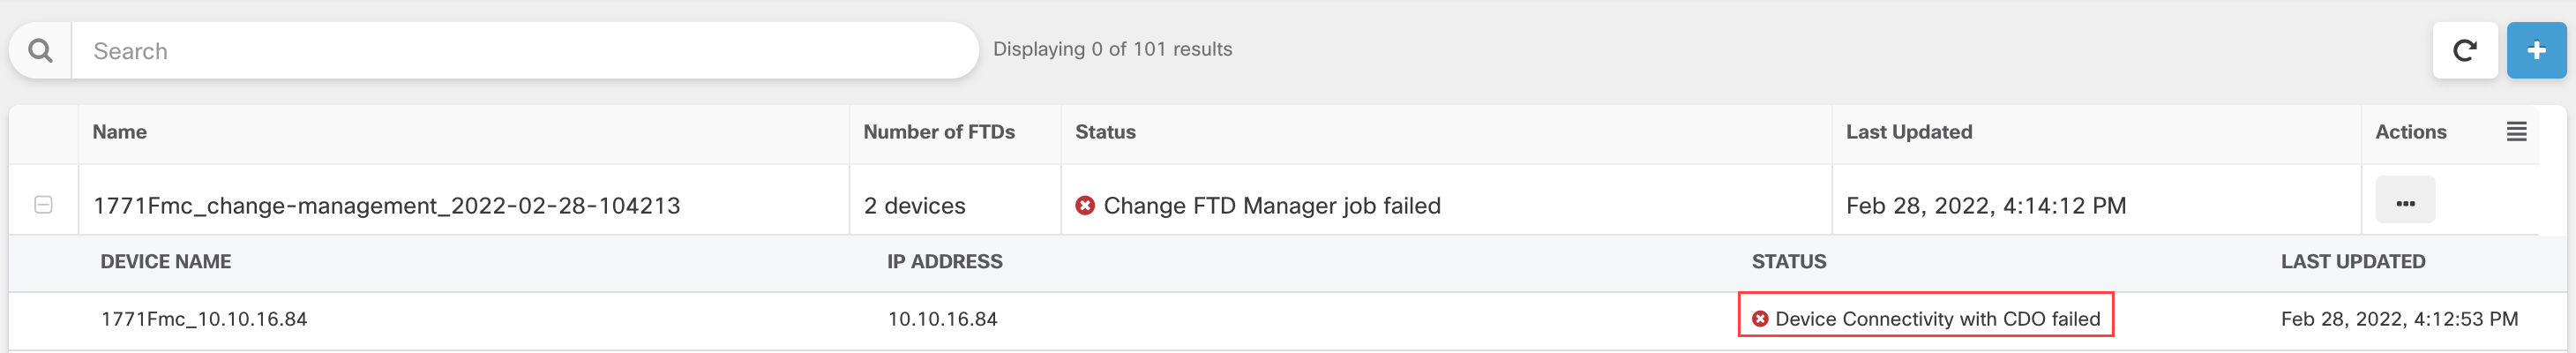Screen dimensions: 2576x353
Task: Click the IP address 10.10.16.84 cell
Action: pos(942,319)
